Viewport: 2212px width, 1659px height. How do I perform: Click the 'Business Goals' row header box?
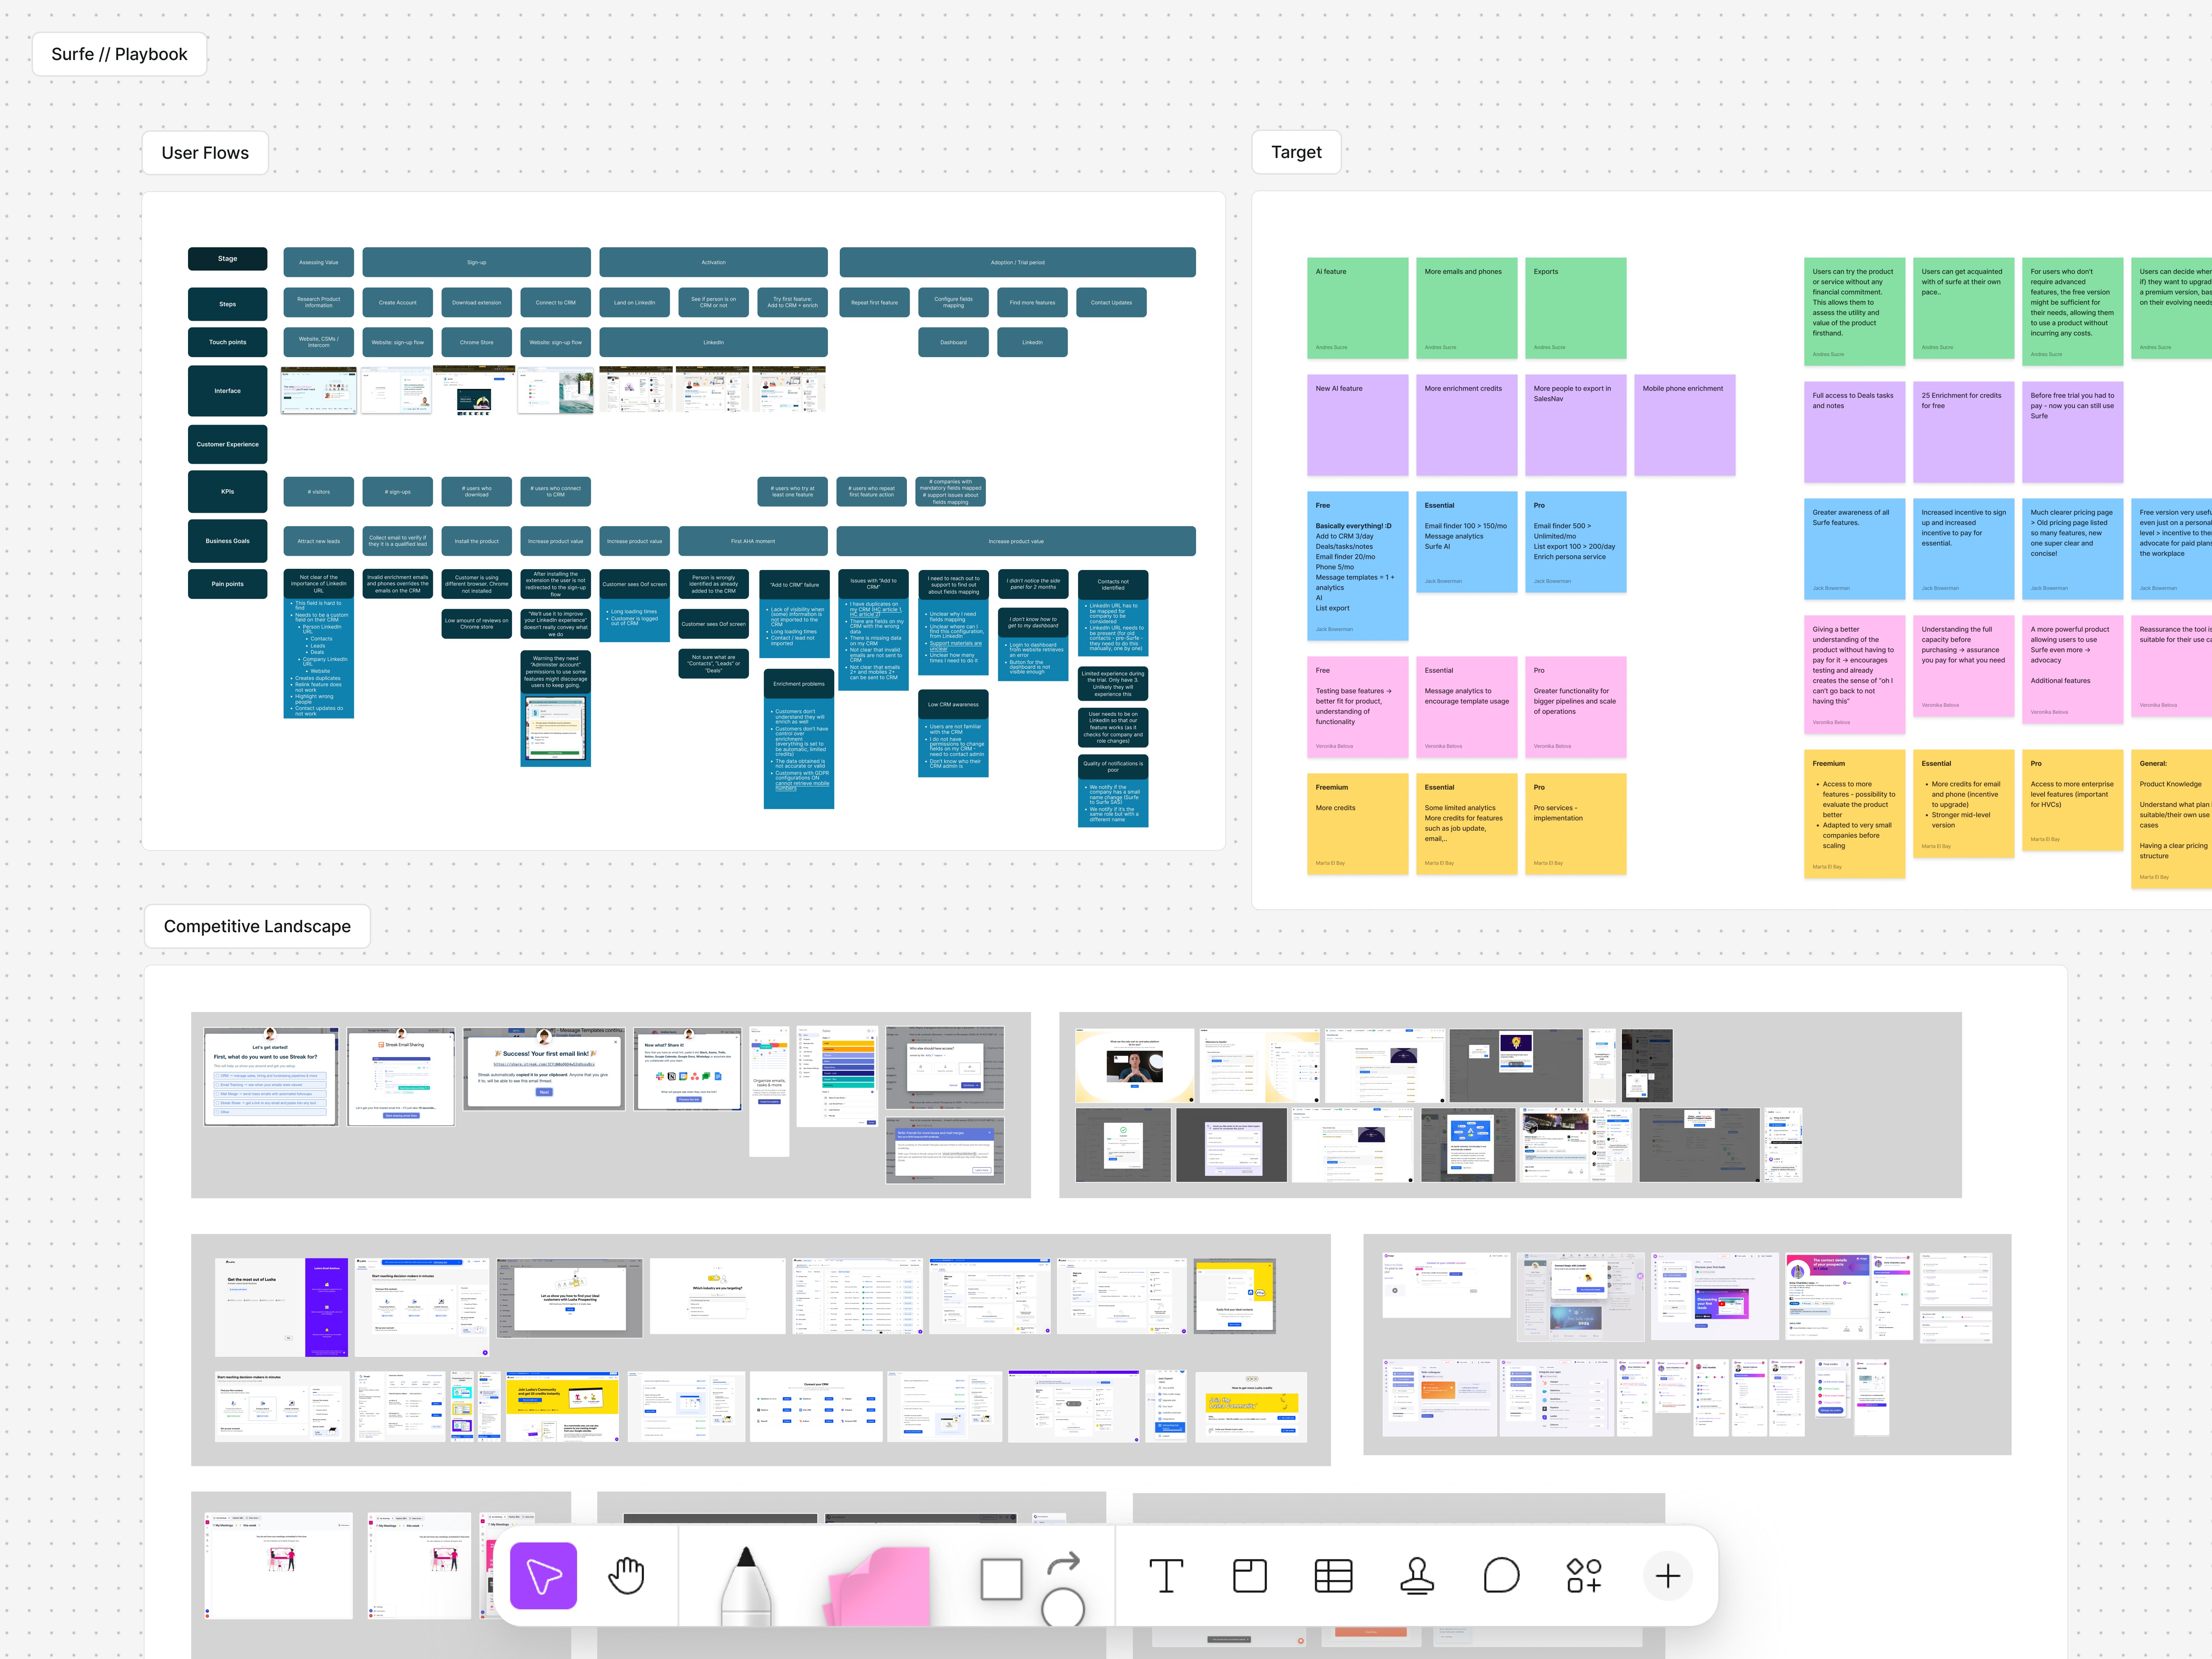click(228, 541)
